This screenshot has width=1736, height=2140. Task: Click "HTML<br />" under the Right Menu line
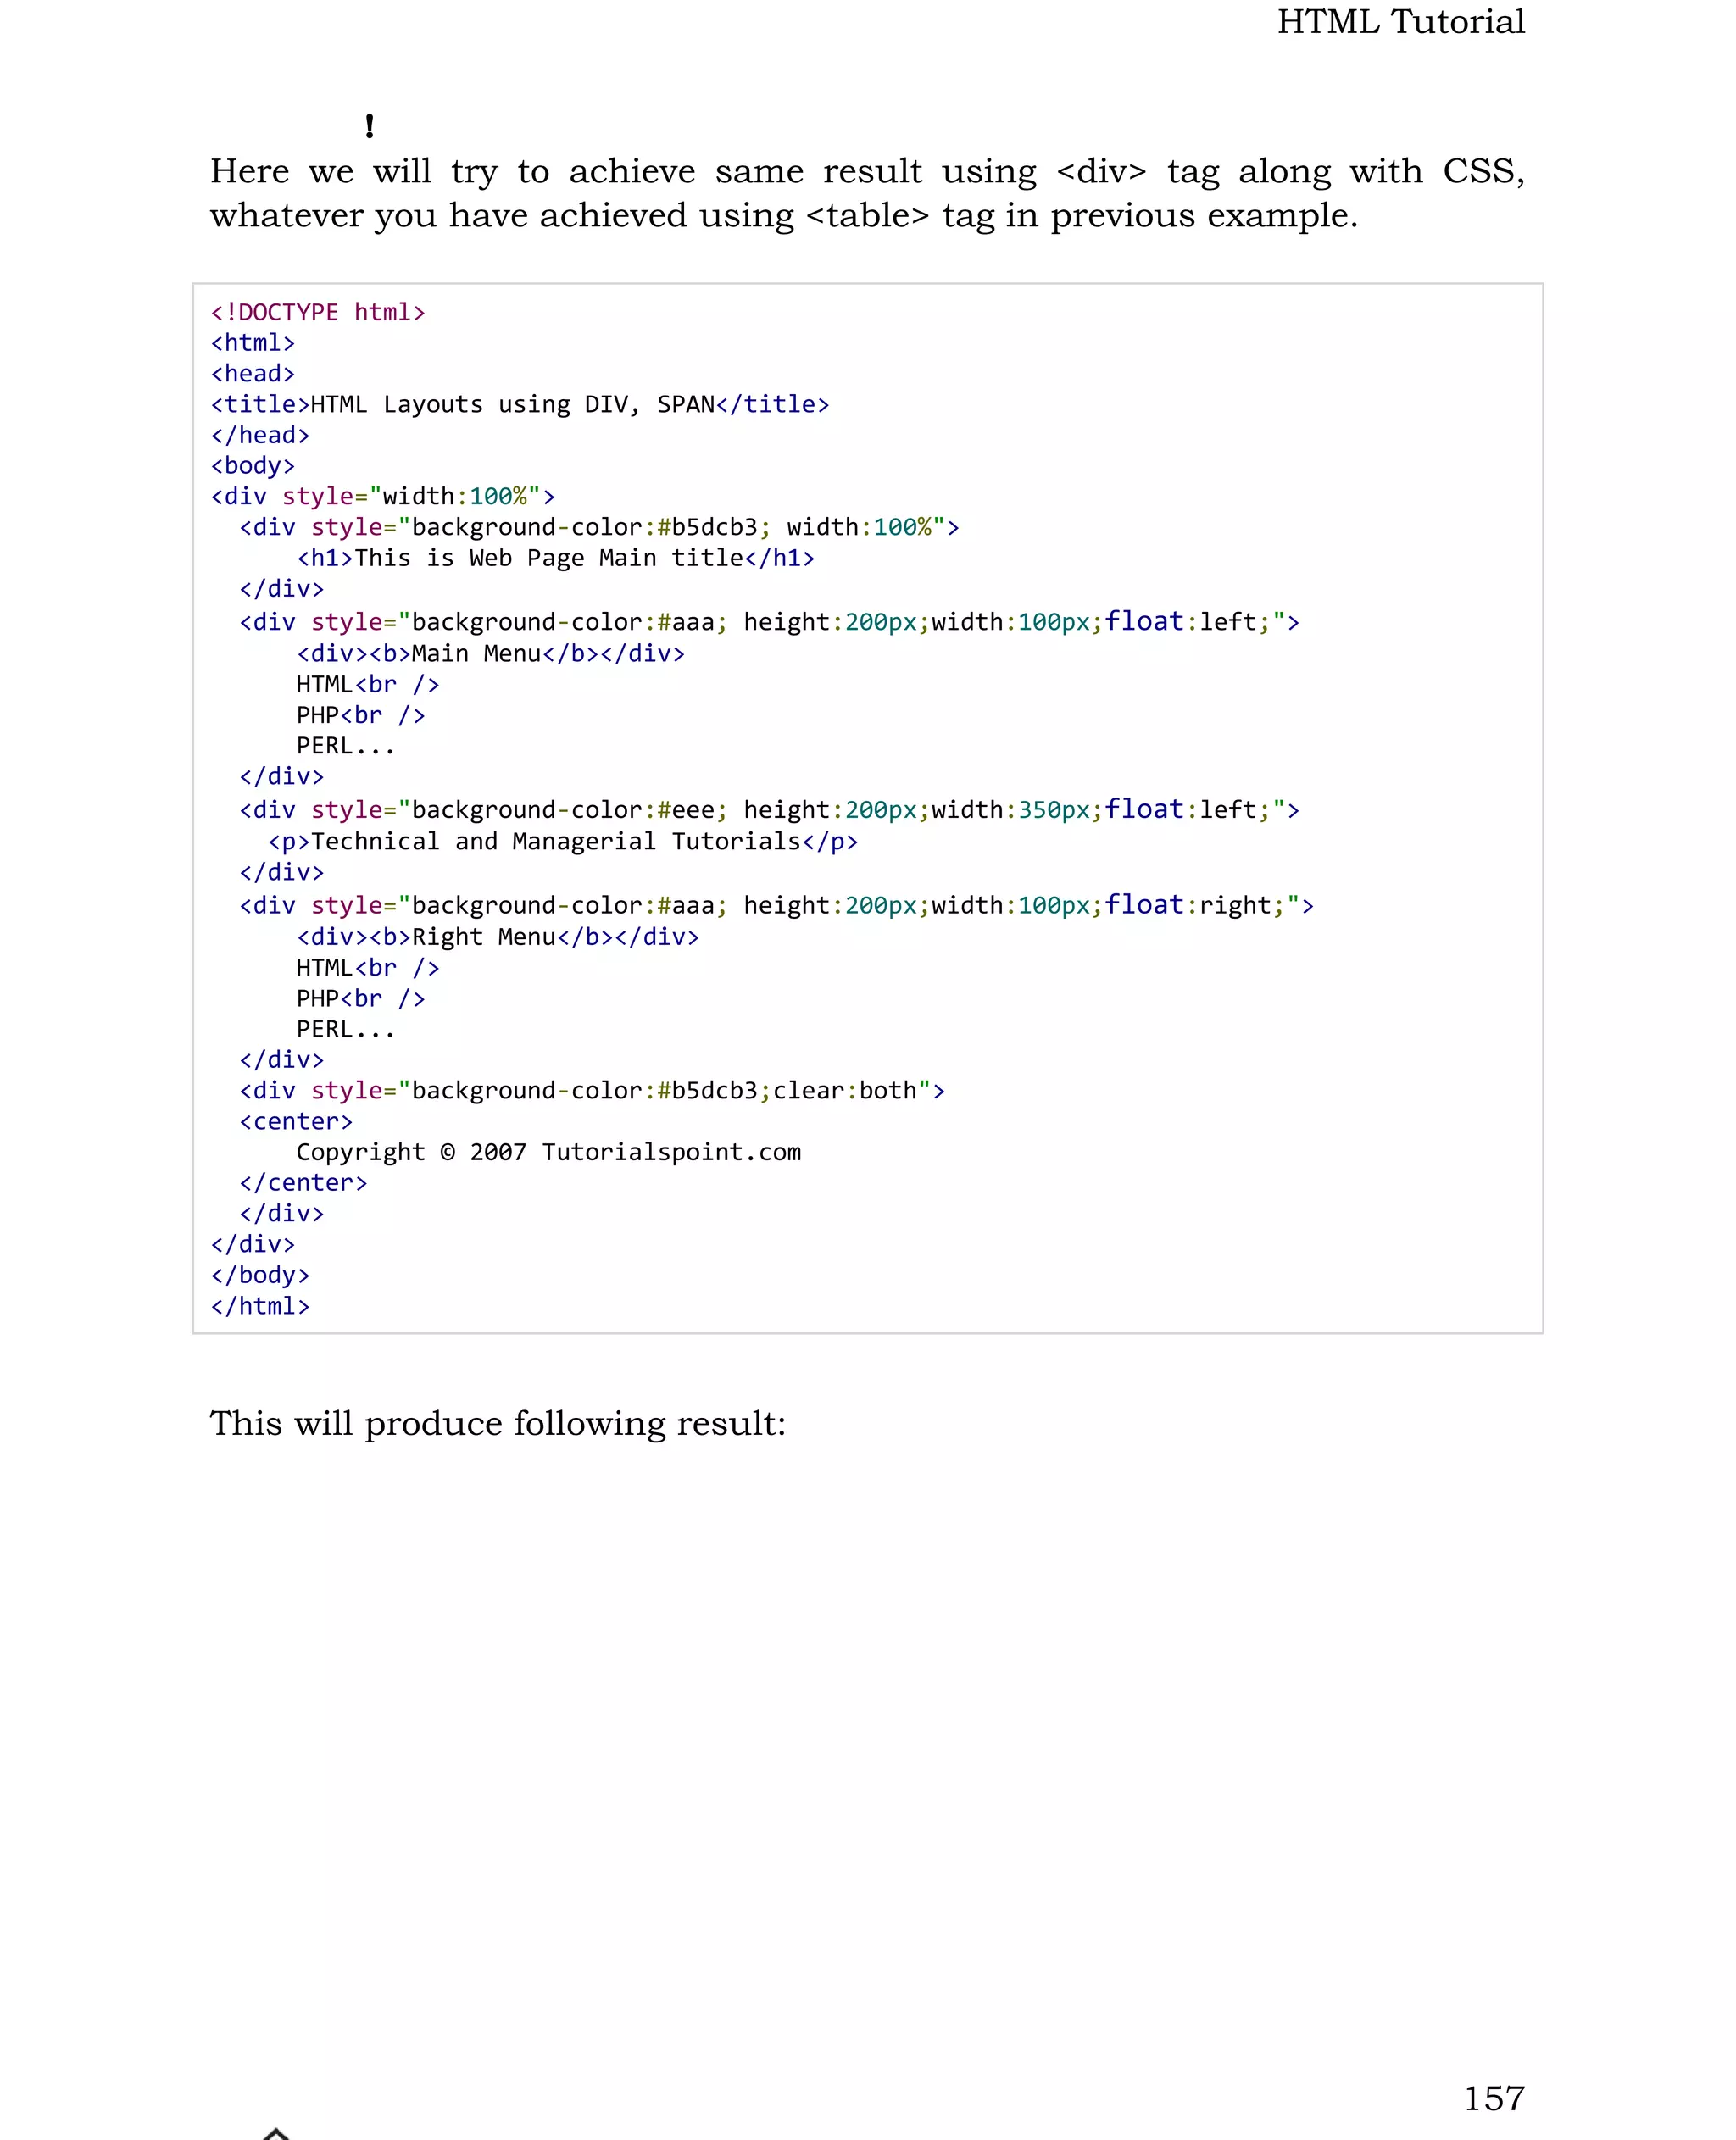coord(368,968)
